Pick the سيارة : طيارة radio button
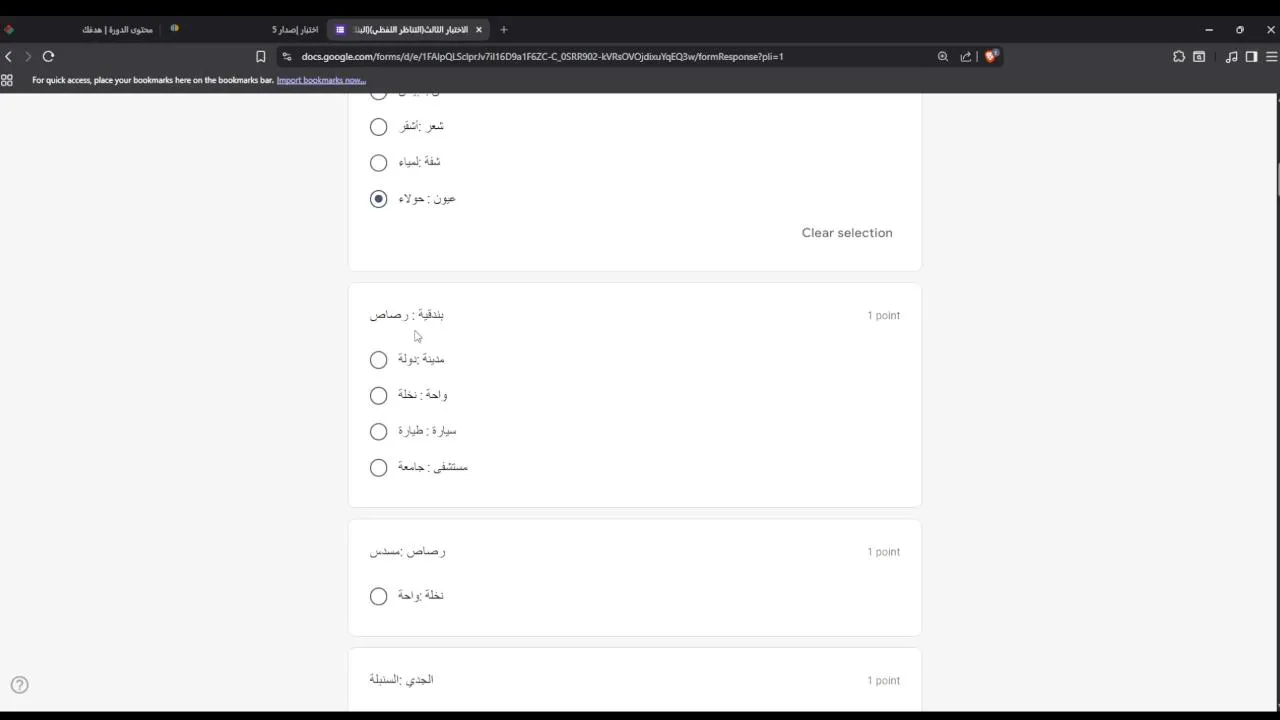Viewport: 1280px width, 720px height. 378,432
